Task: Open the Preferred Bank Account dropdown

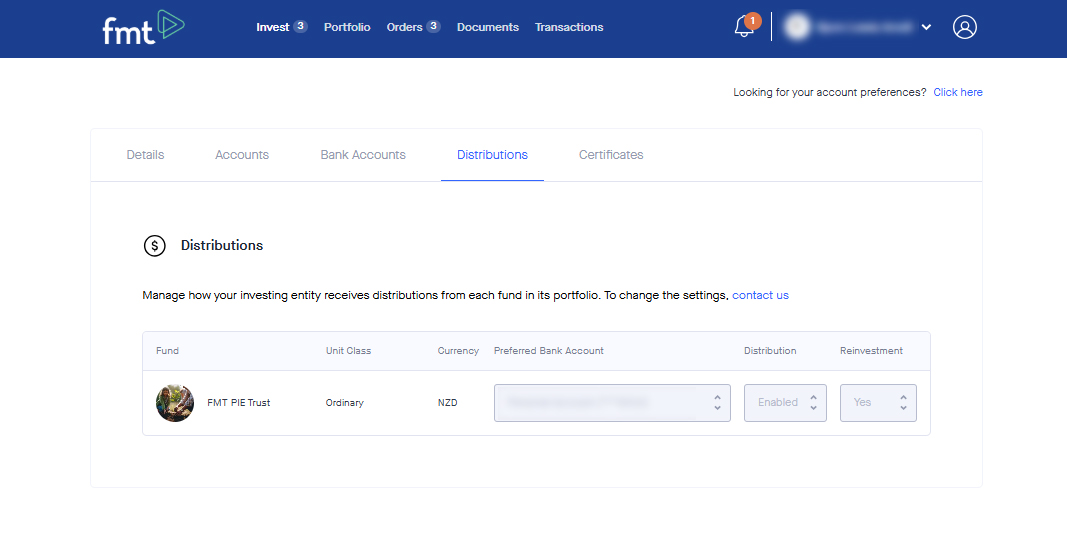Action: 612,403
